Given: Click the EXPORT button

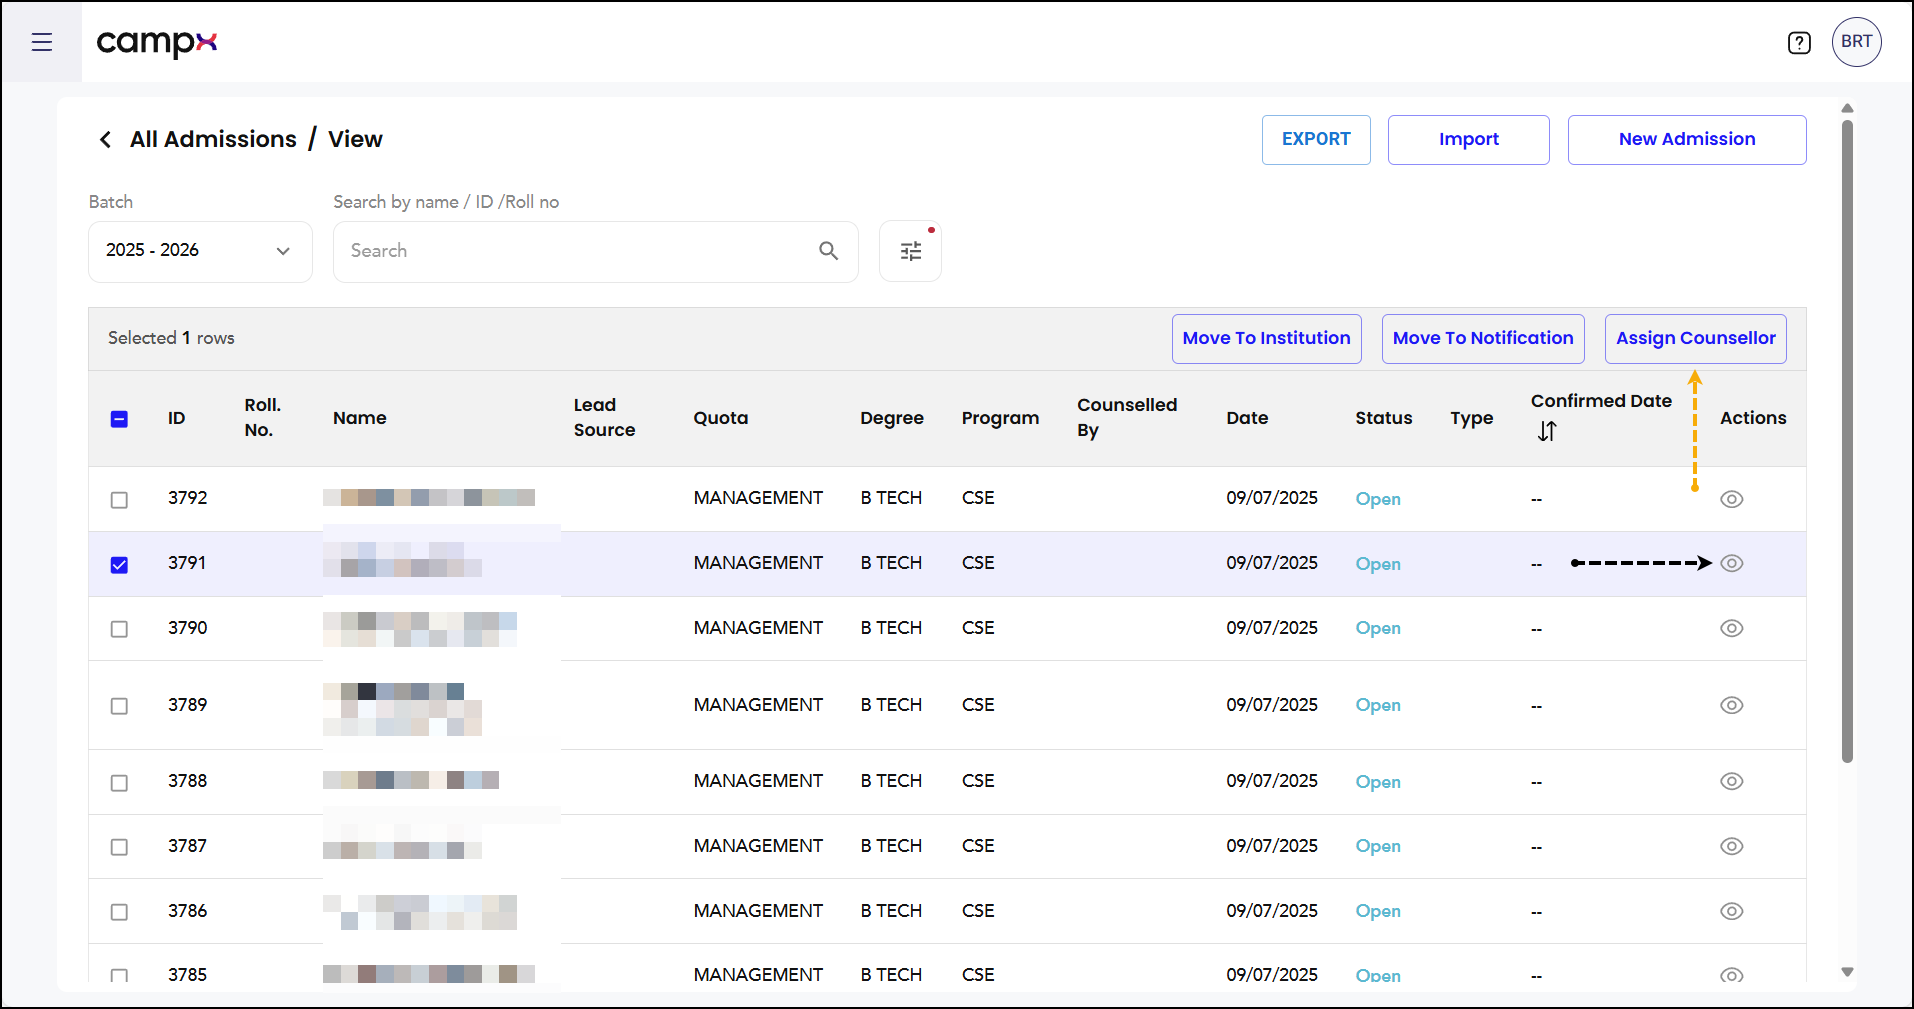Looking at the screenshot, I should coord(1316,140).
